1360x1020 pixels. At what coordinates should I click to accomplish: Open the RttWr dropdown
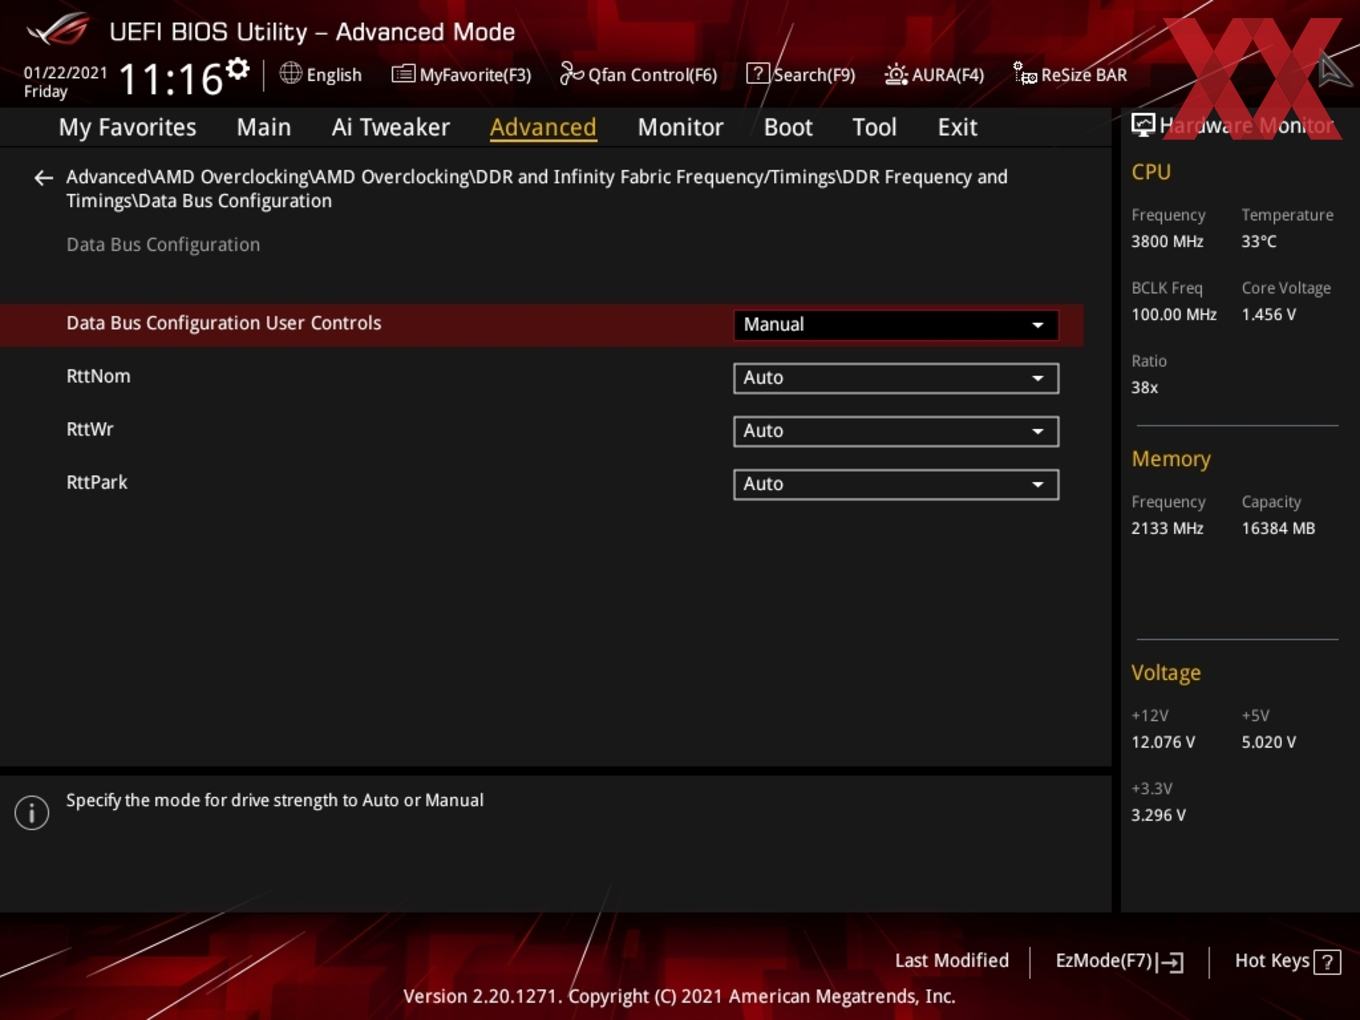click(896, 431)
